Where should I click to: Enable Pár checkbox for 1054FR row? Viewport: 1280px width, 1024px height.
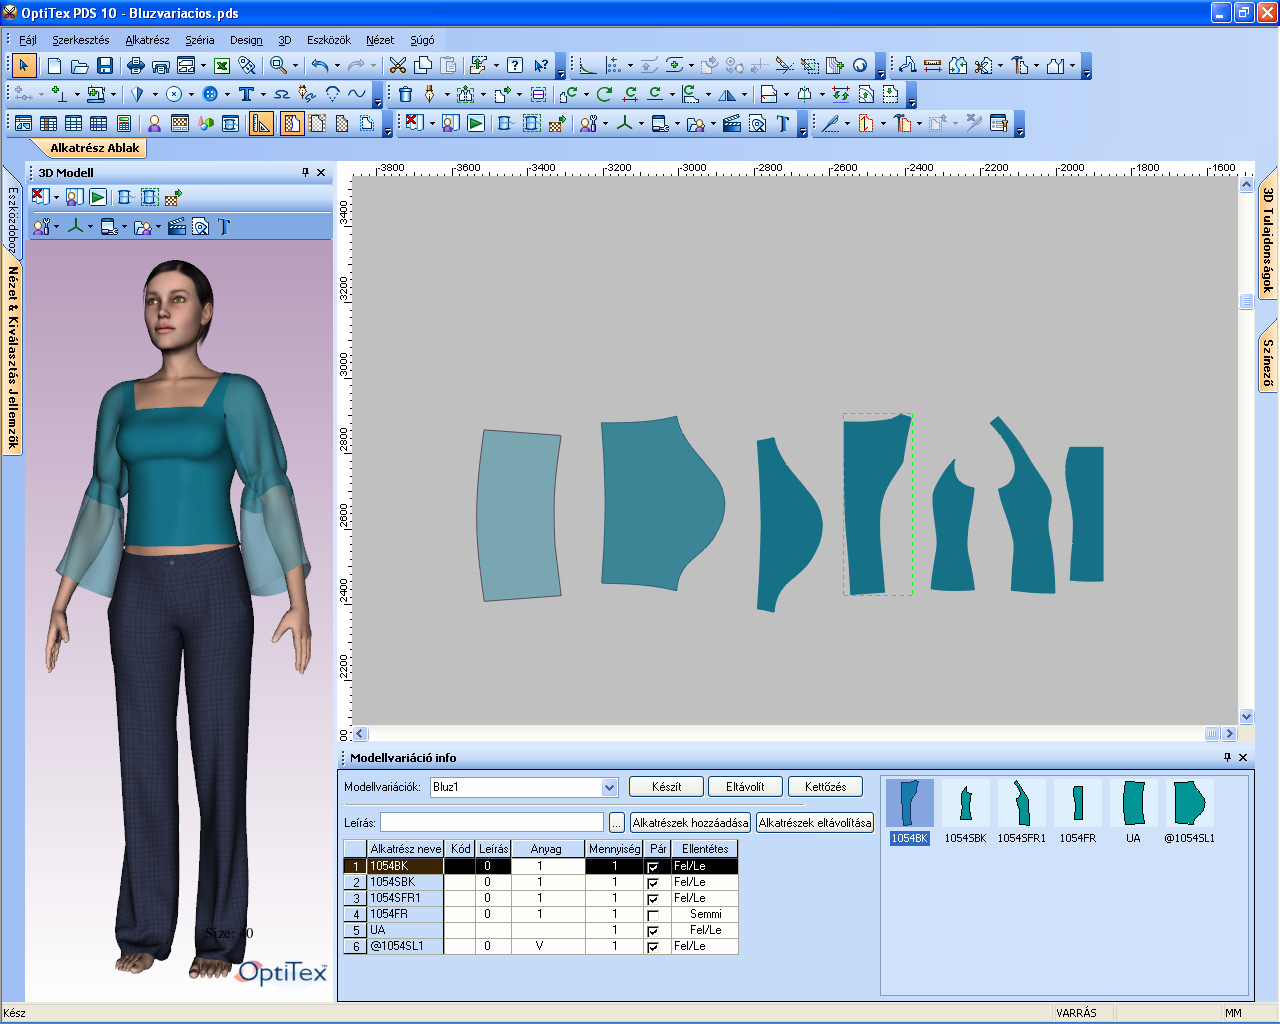[x=653, y=915]
